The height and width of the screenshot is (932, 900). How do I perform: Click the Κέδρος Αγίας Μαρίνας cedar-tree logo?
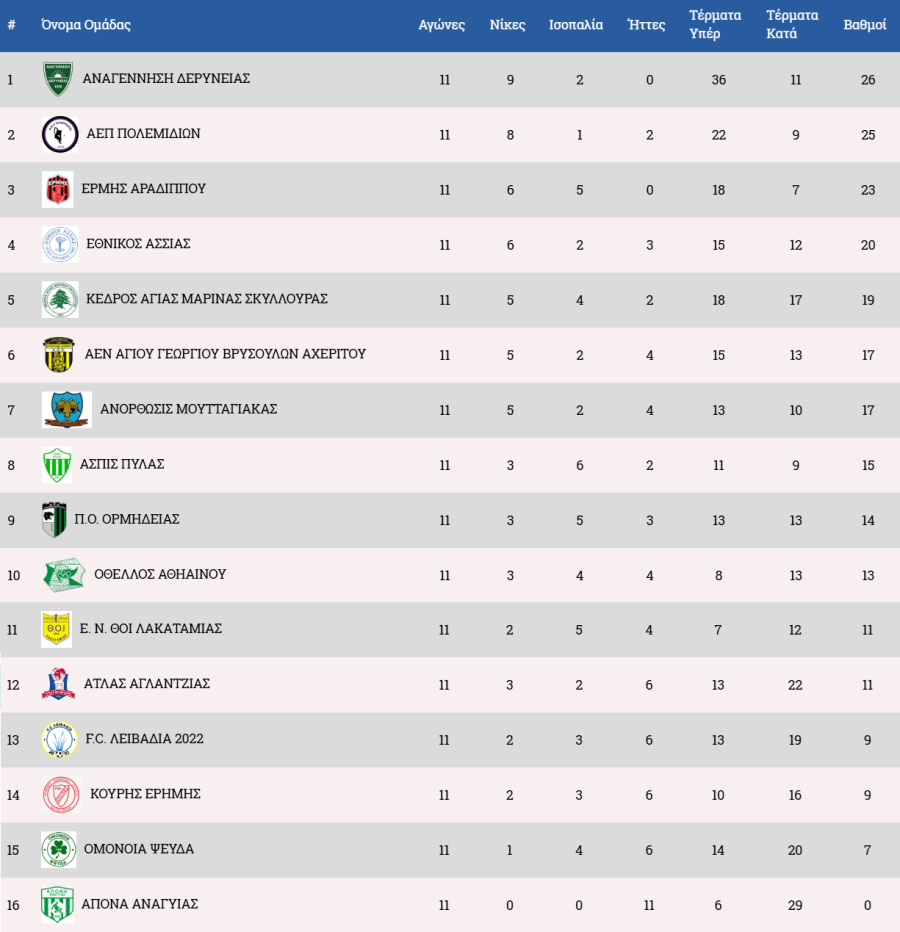coord(60,299)
